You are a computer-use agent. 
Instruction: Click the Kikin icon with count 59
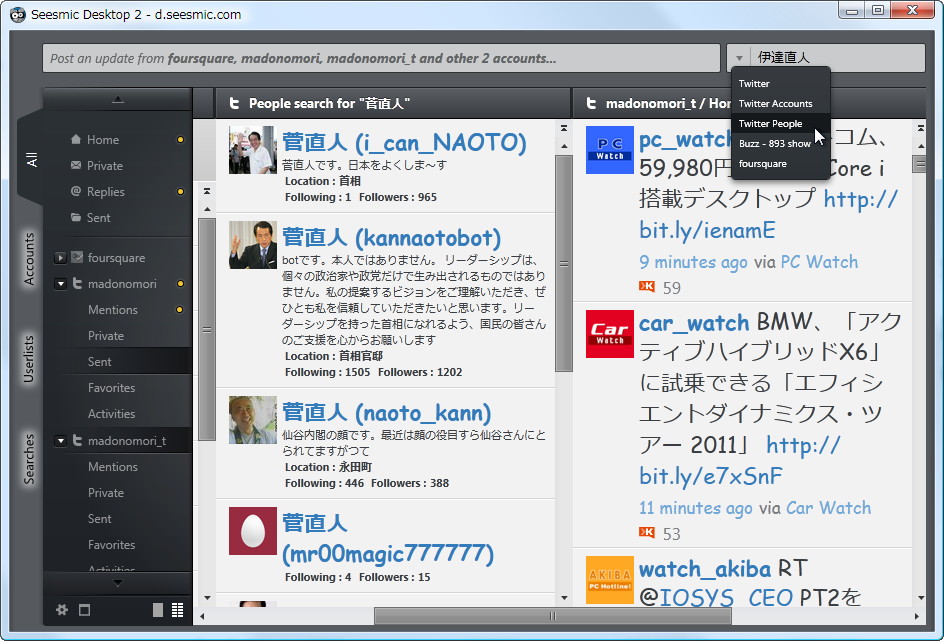pyautogui.click(x=647, y=286)
